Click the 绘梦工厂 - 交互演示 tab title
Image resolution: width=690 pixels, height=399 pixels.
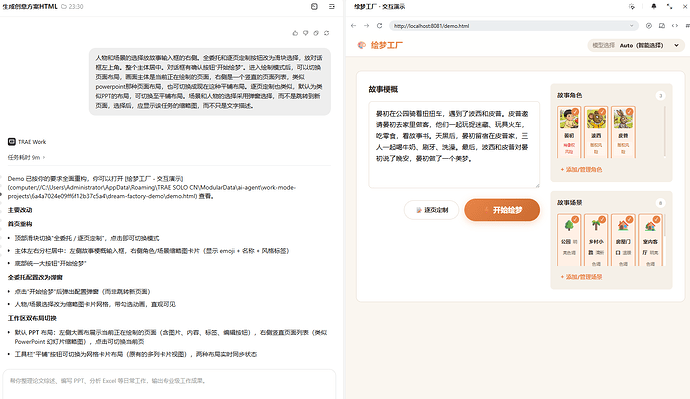pos(380,7)
